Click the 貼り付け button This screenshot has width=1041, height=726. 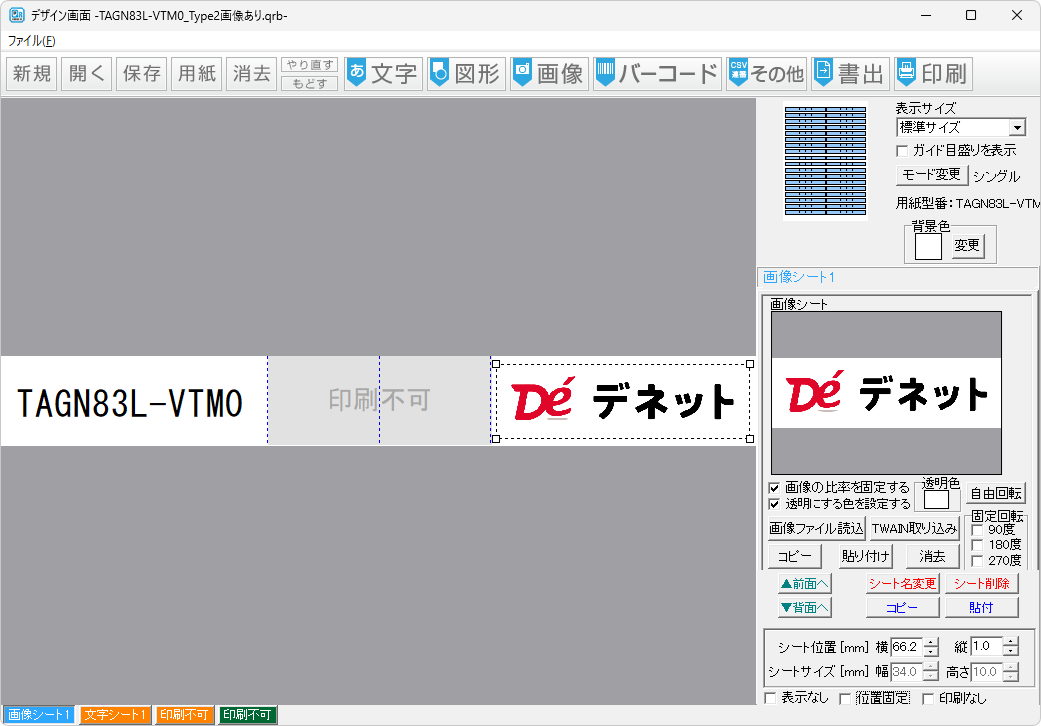[864, 556]
